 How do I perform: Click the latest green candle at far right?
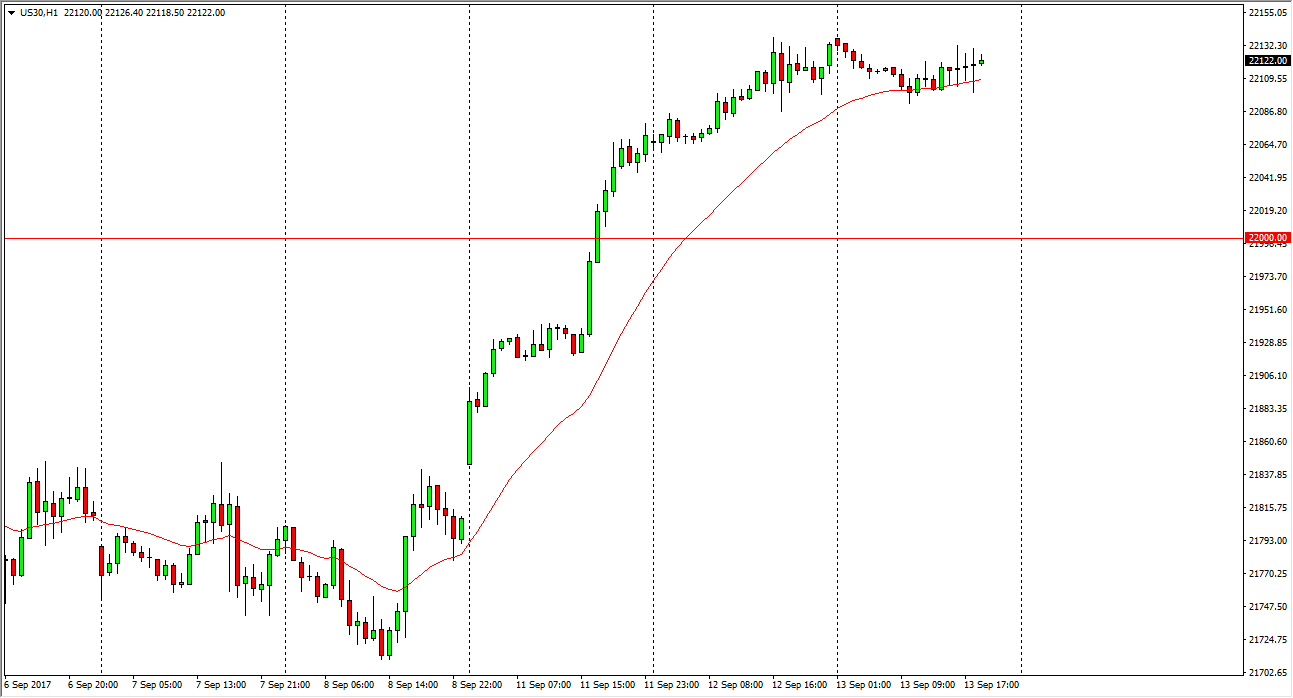981,61
